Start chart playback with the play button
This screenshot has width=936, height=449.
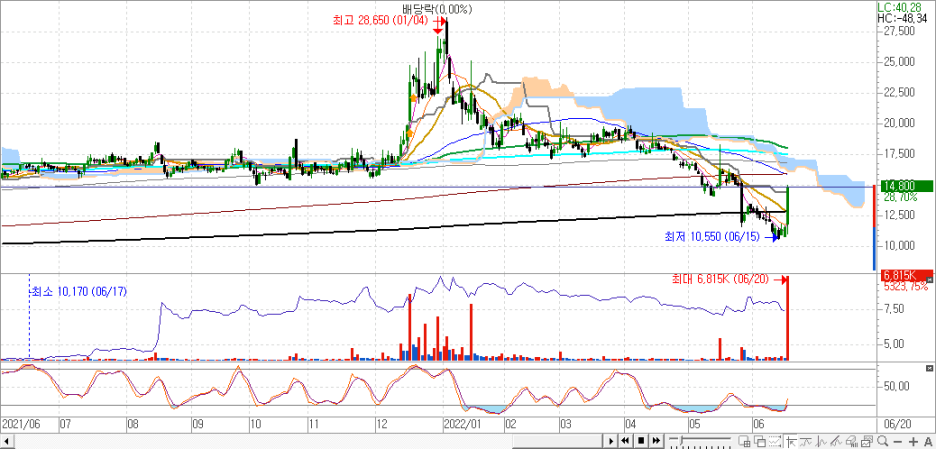click(611, 441)
